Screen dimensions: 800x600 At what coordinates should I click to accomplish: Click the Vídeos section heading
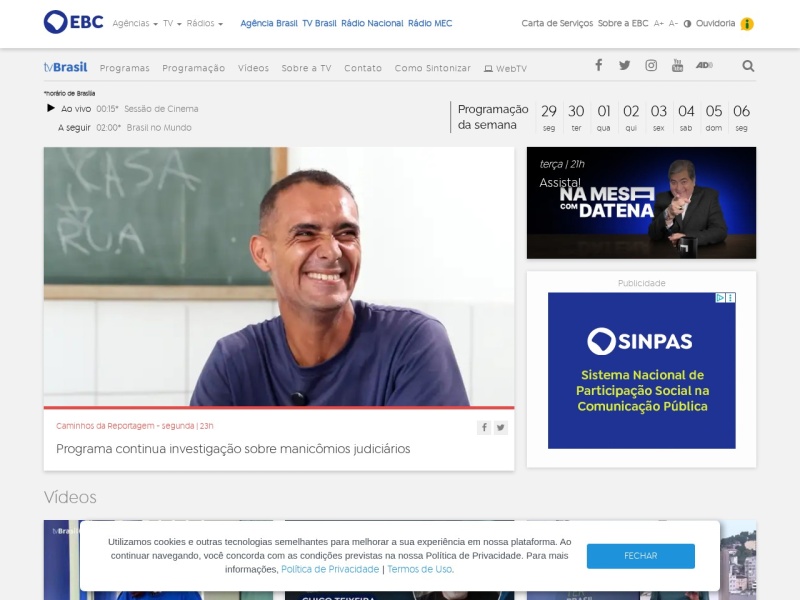70,497
